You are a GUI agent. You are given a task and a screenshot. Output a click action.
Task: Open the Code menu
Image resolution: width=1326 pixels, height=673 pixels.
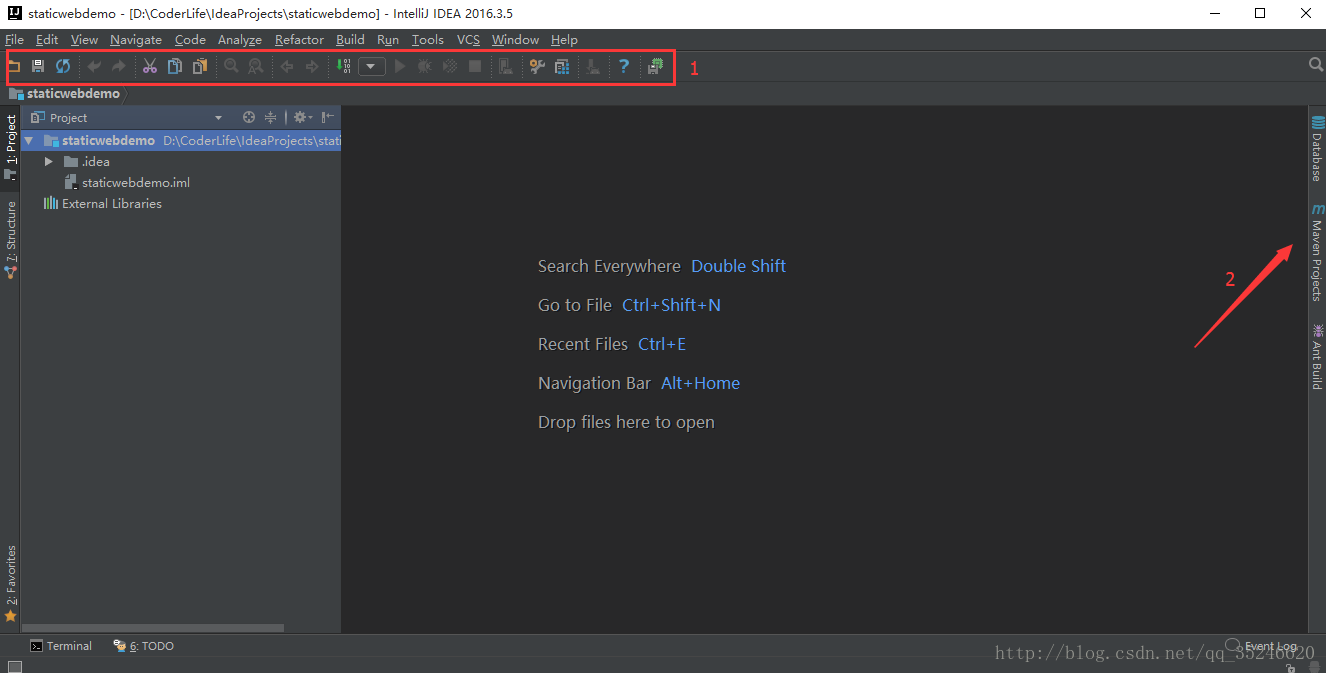pos(190,40)
